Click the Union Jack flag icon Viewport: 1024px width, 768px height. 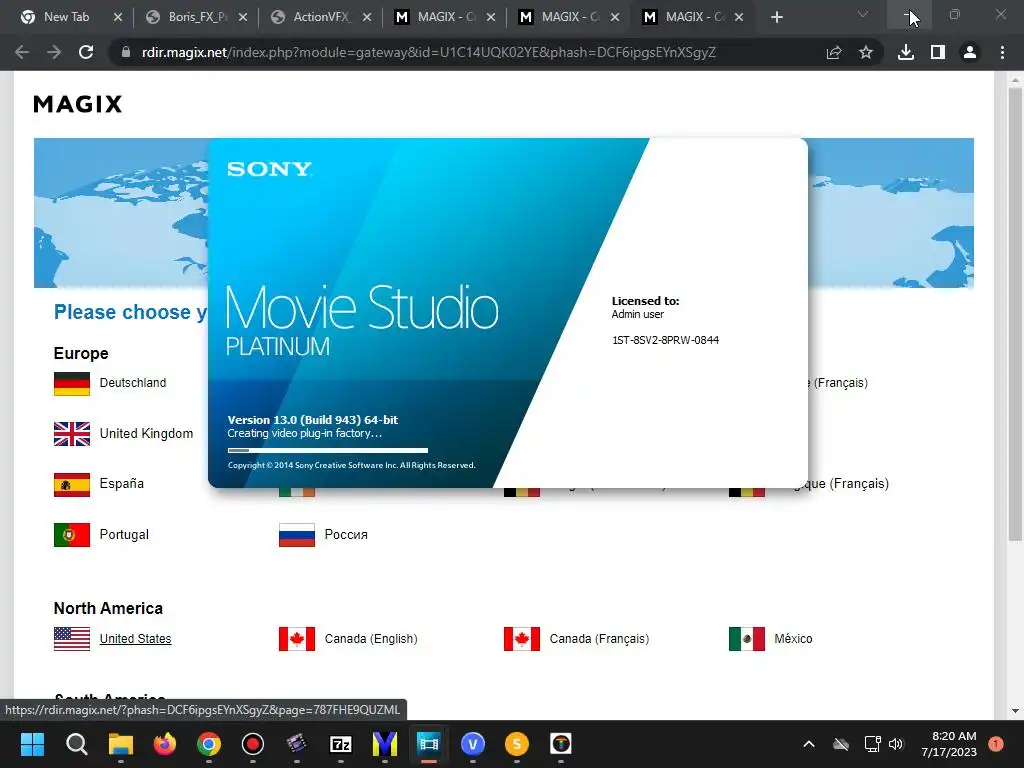click(x=72, y=434)
